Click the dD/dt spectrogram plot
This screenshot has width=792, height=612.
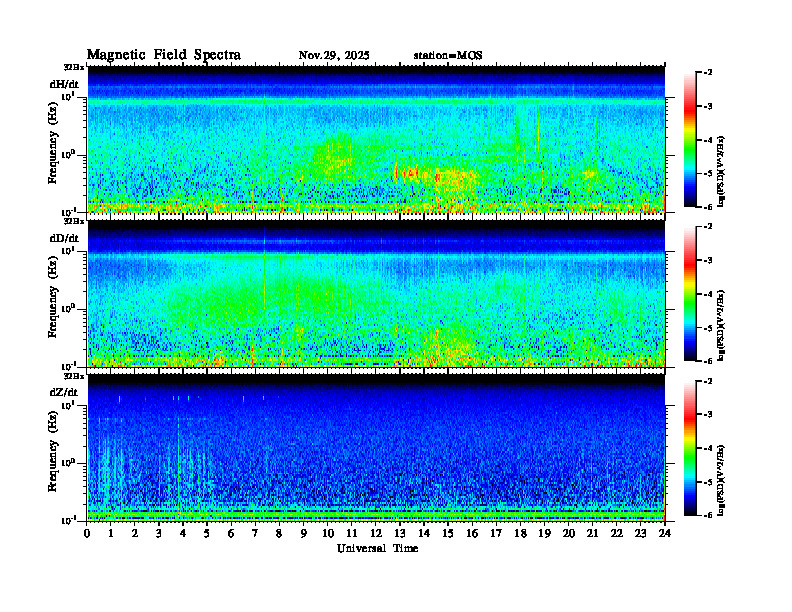coord(376,293)
